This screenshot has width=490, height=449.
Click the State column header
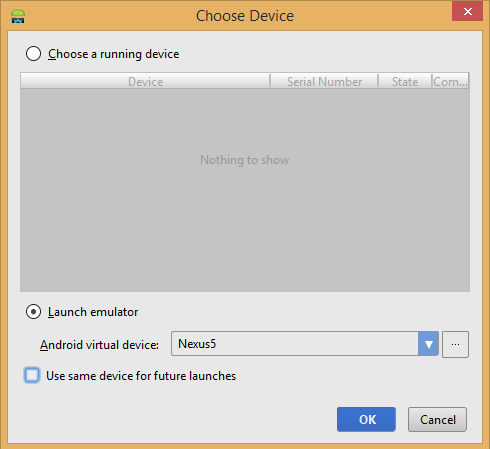click(405, 81)
